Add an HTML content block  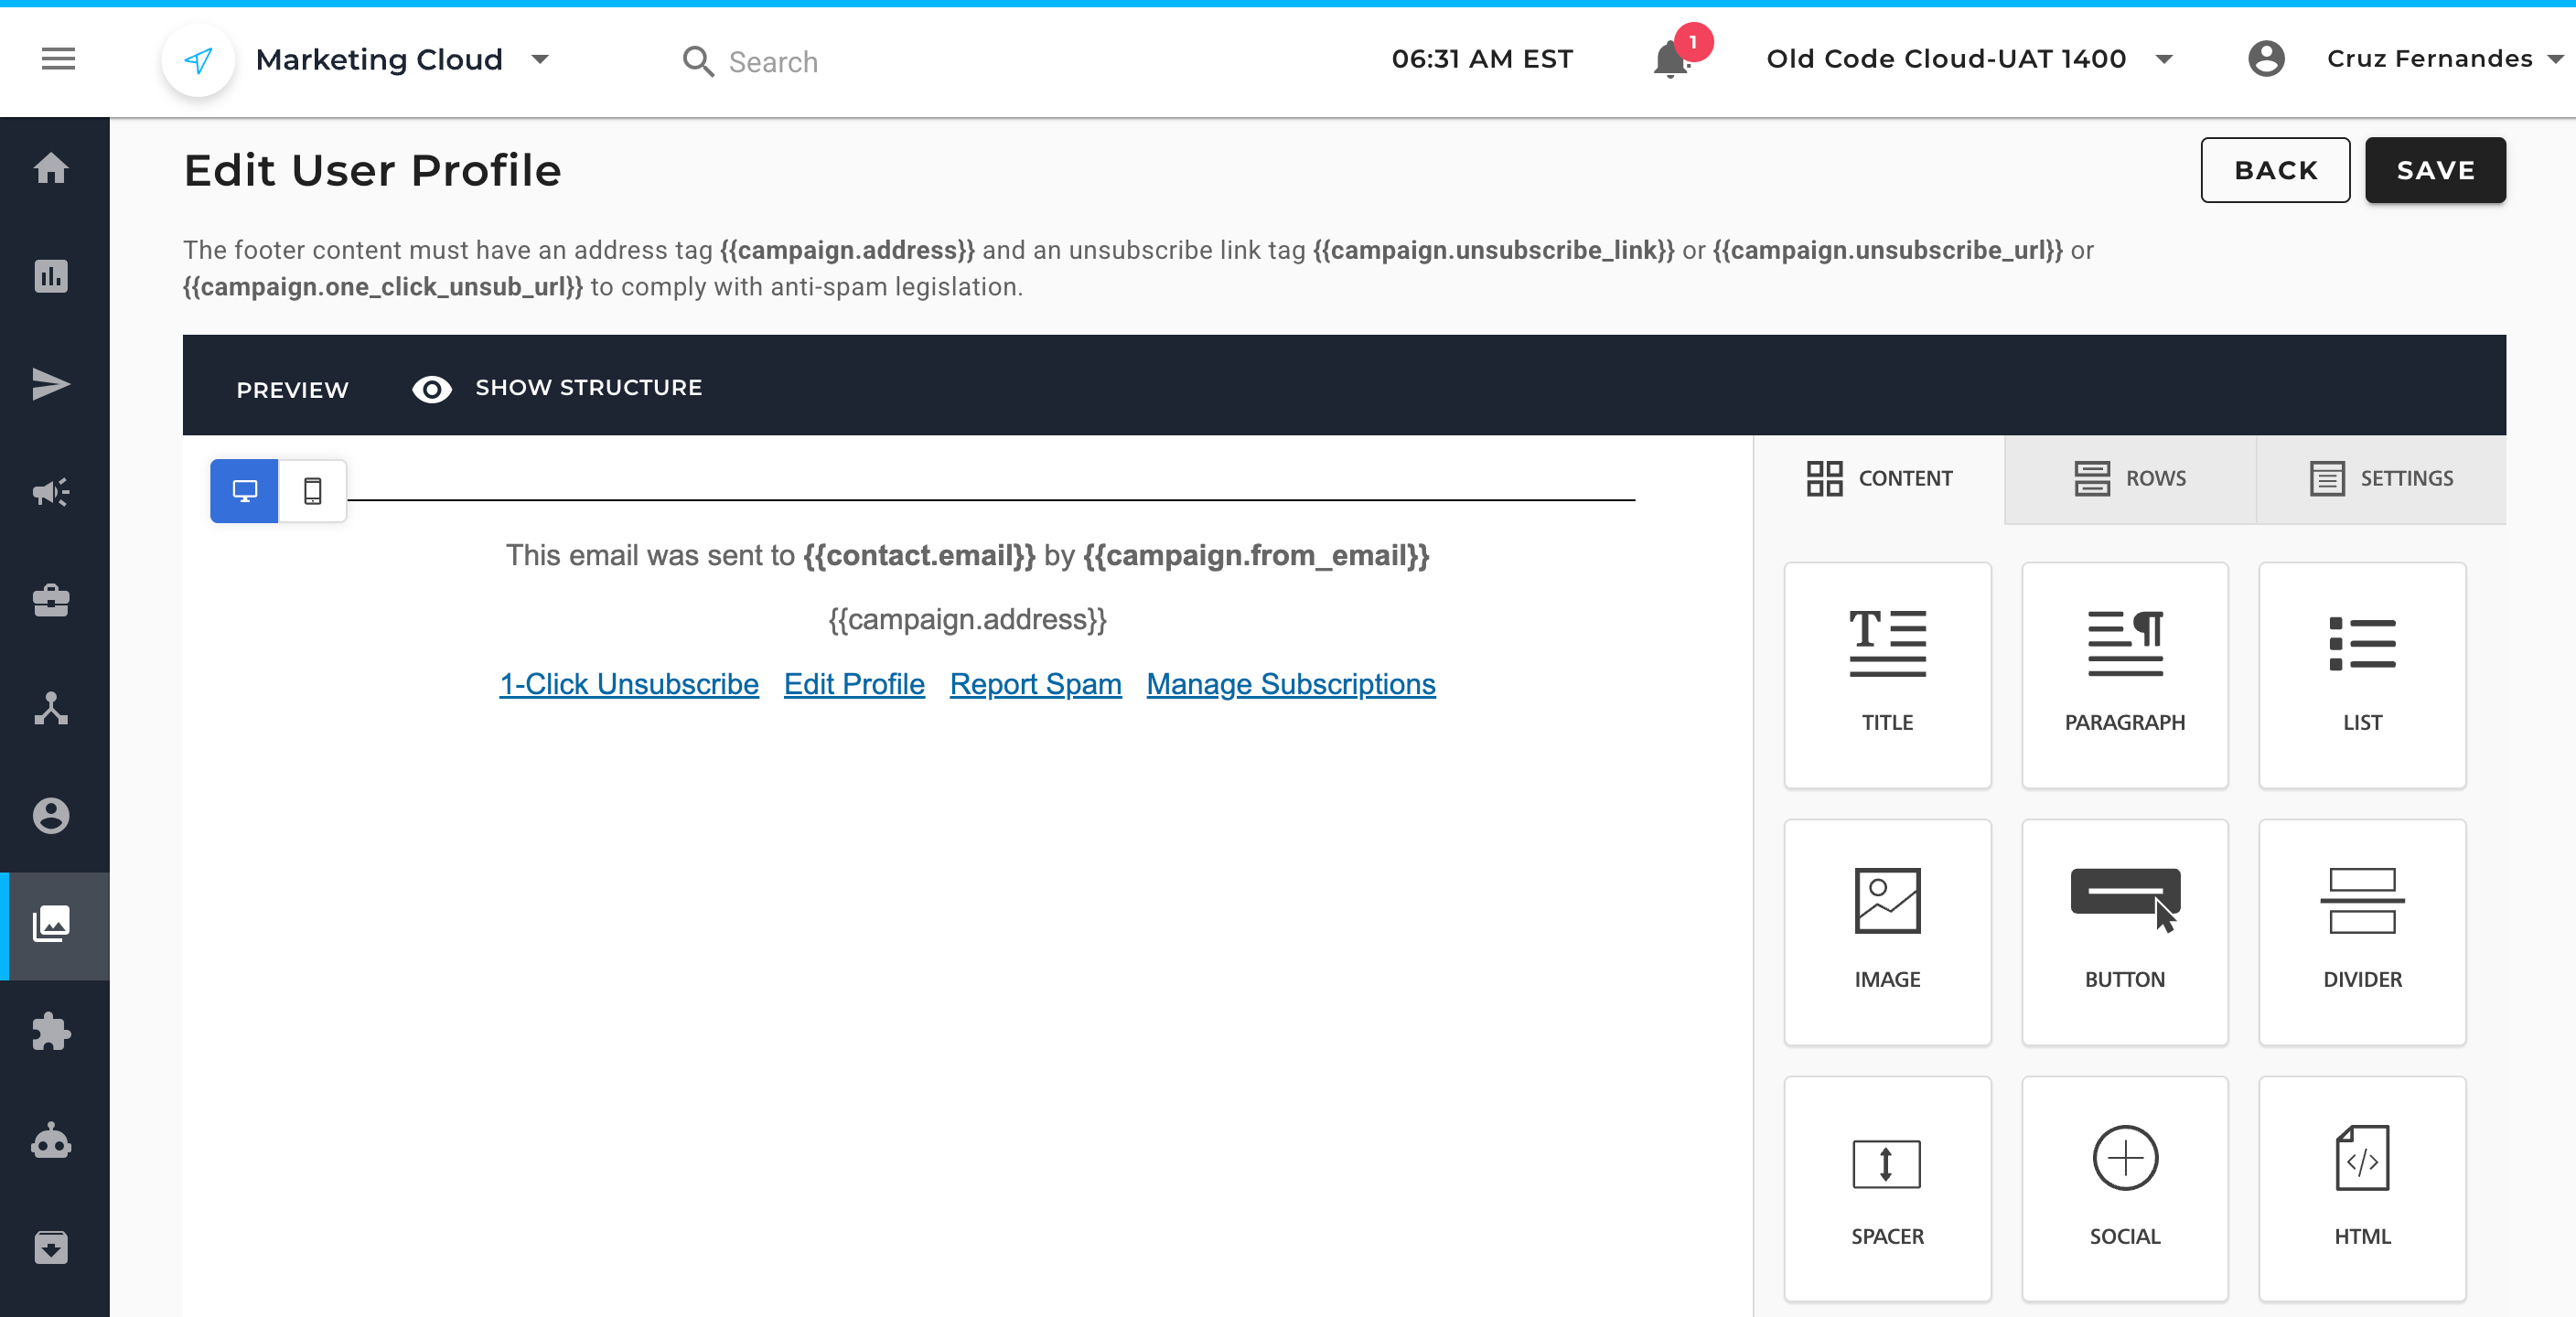[2361, 1188]
